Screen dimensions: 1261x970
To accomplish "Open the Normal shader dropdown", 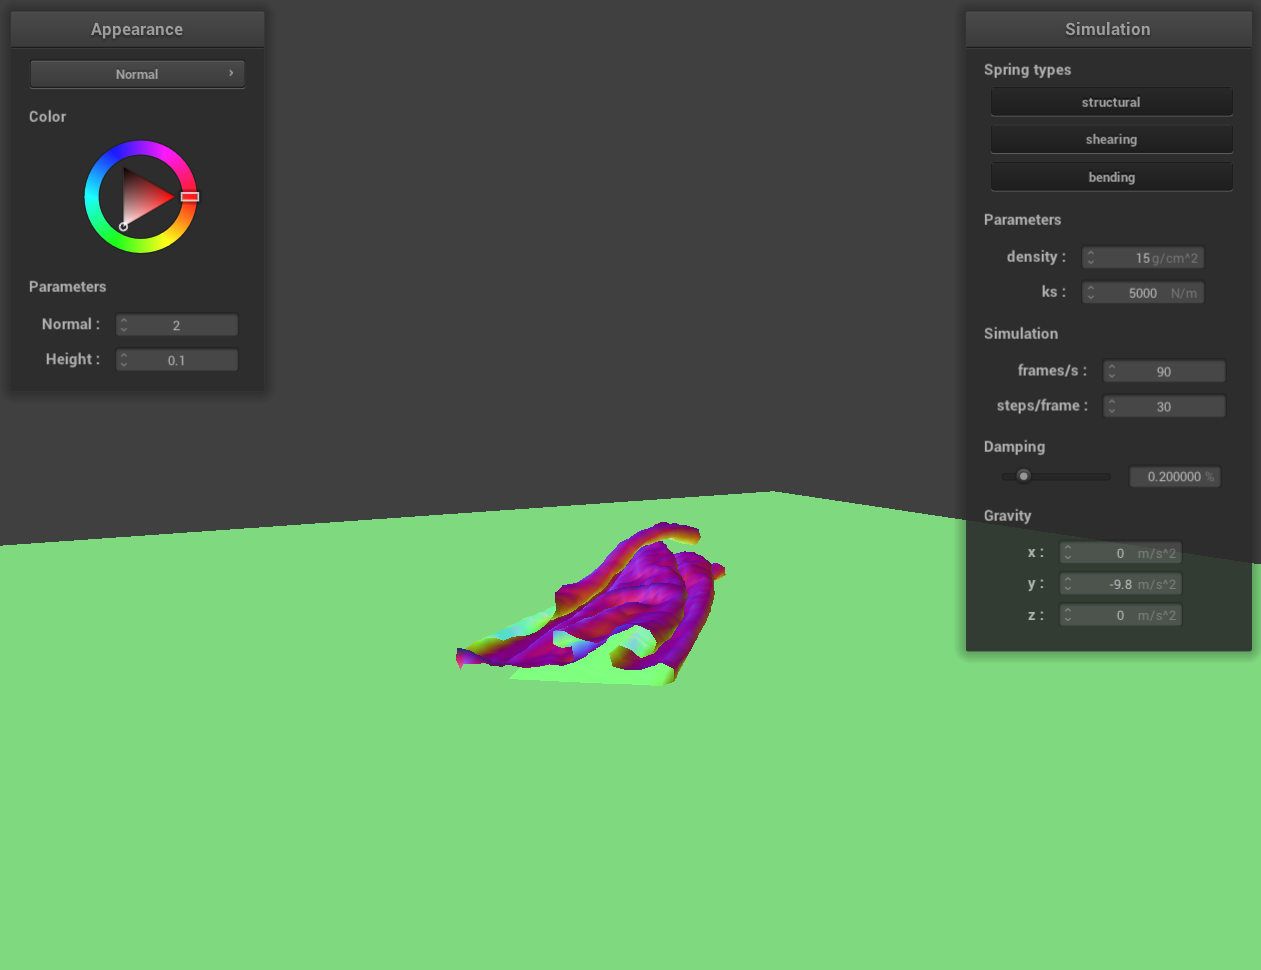I will pos(137,74).
